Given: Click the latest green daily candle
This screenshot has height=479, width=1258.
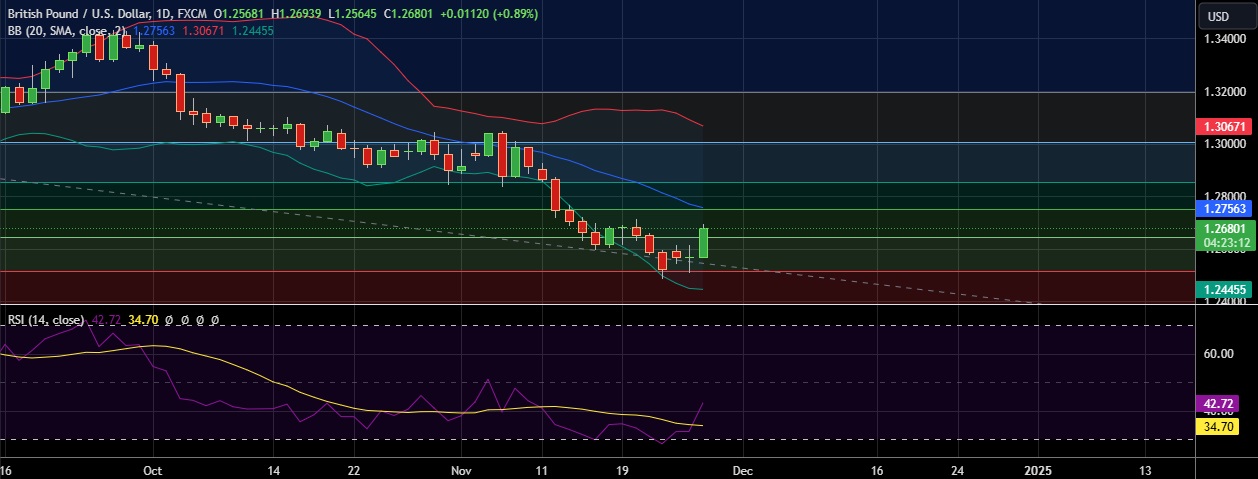Looking at the screenshot, I should (704, 242).
